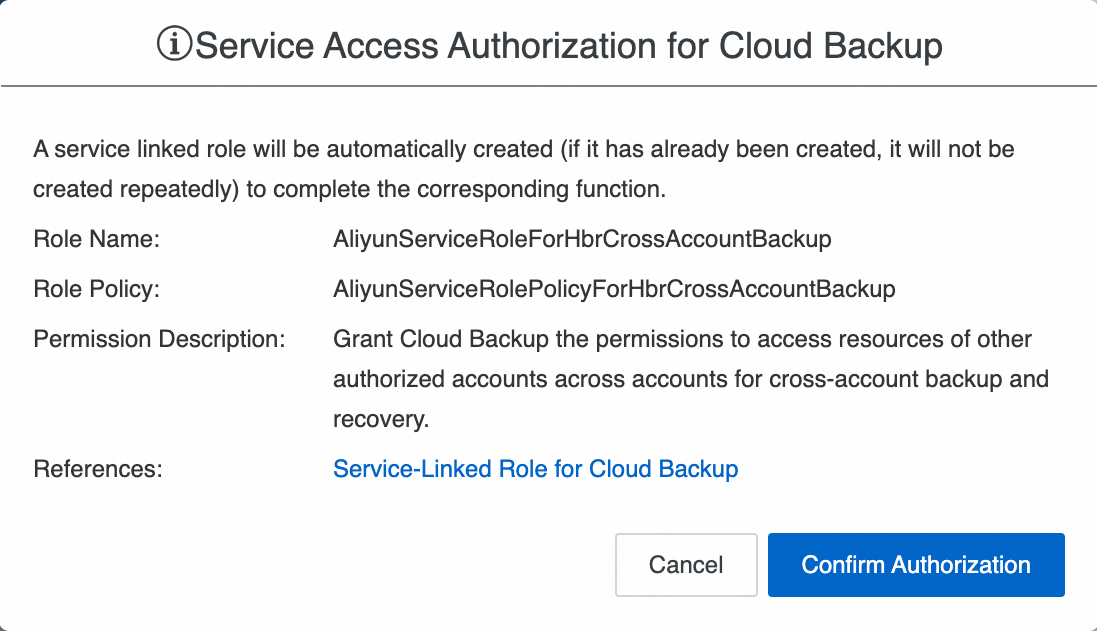Click the AliyunServiceRolePolicyForHbrCrossAccountBackup policy value

(x=613, y=290)
